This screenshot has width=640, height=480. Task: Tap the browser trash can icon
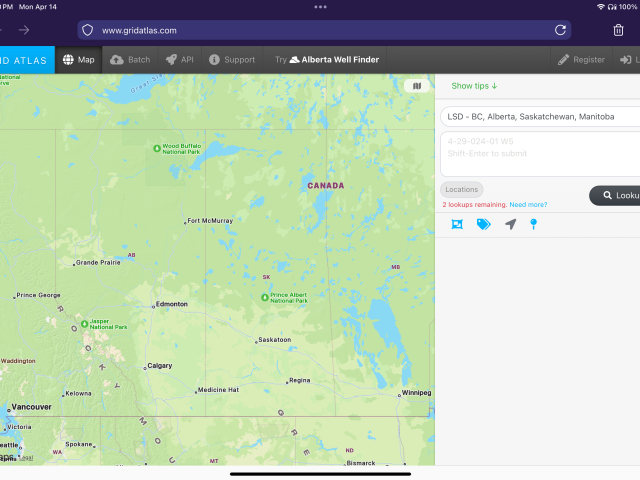(618, 30)
